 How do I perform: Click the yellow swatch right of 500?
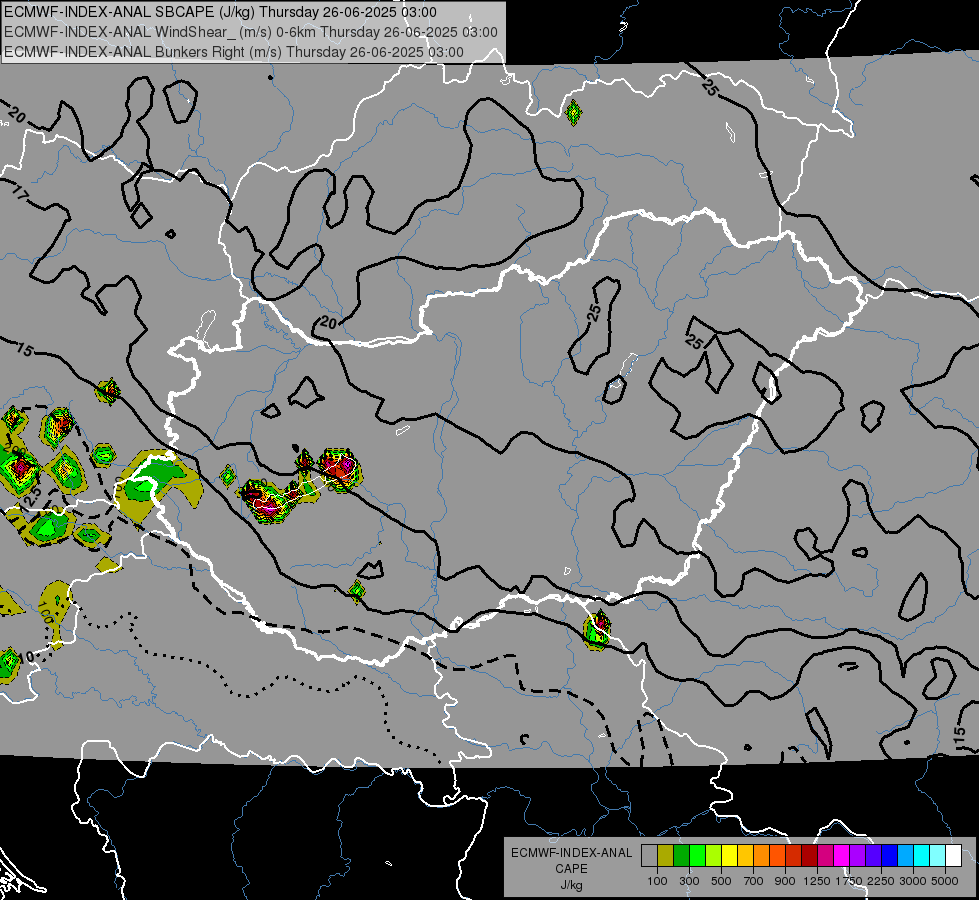pos(729,855)
